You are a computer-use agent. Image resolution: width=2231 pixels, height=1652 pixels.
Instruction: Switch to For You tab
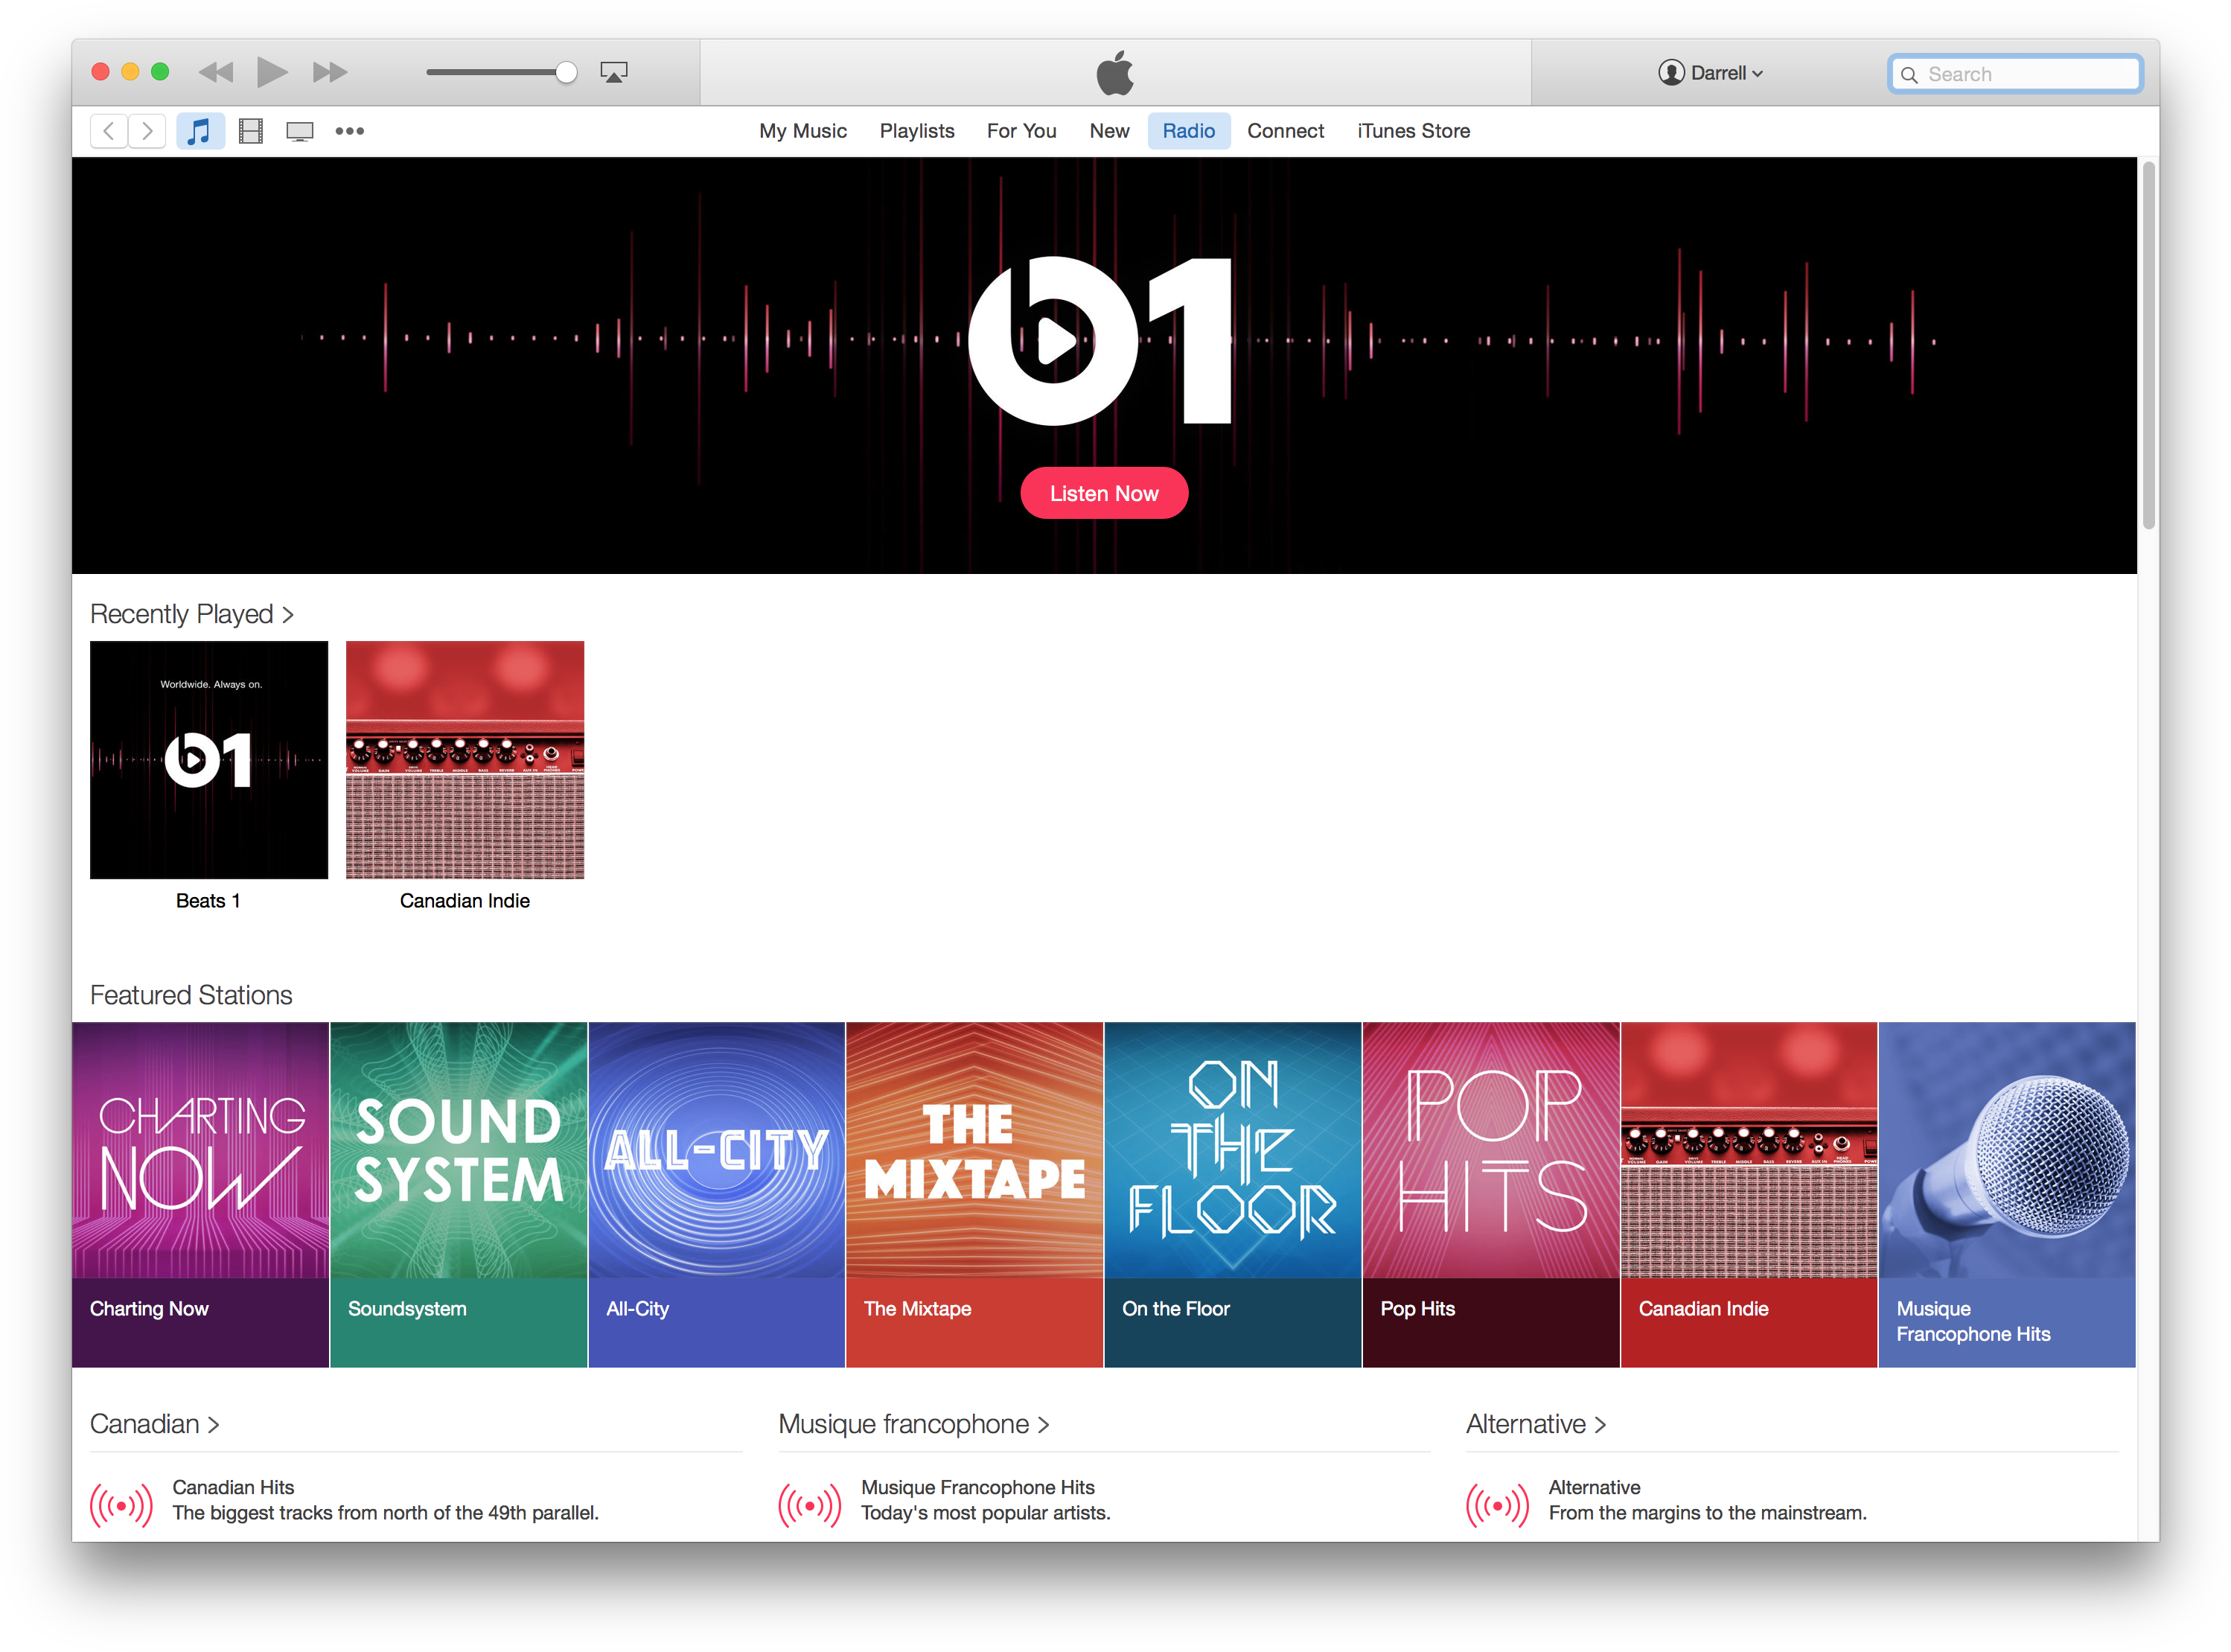coord(1021,131)
